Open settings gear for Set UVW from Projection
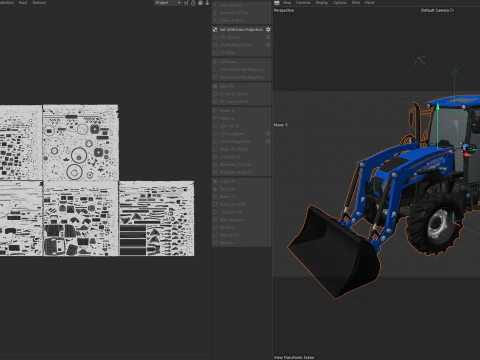 (268, 30)
